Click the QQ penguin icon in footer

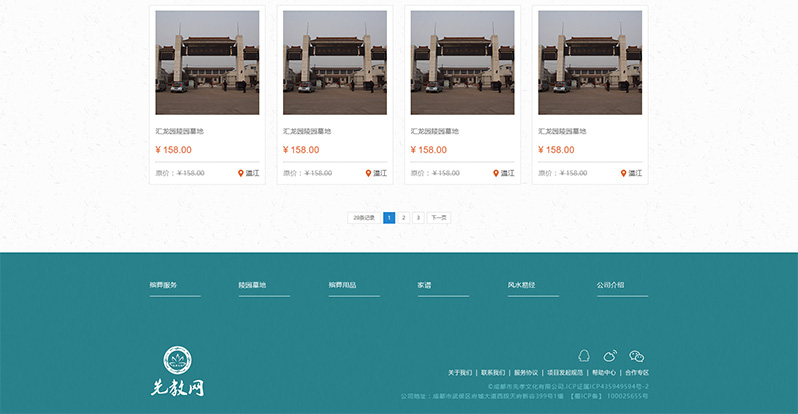[585, 356]
